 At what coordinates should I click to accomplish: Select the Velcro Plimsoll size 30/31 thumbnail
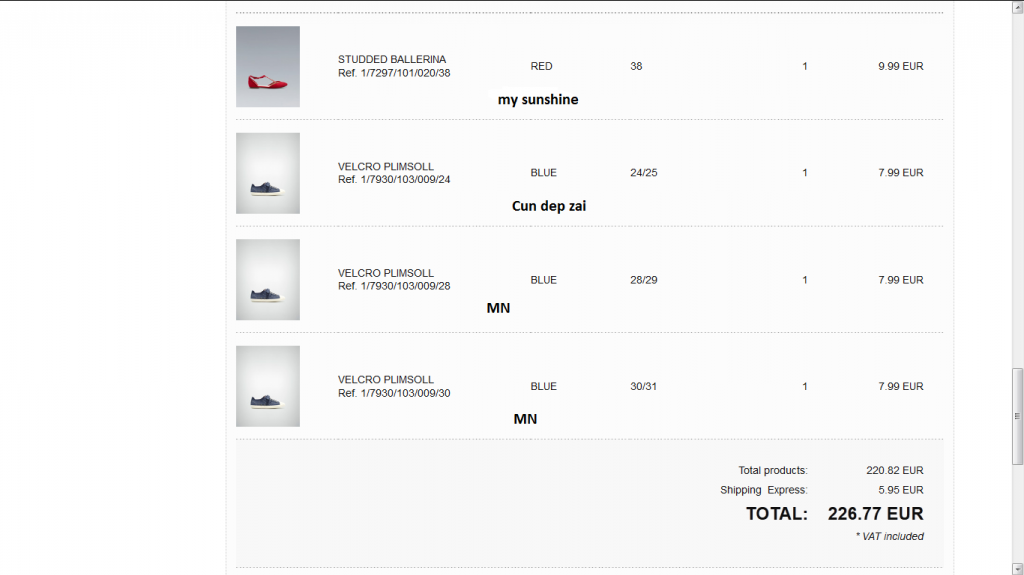point(268,386)
